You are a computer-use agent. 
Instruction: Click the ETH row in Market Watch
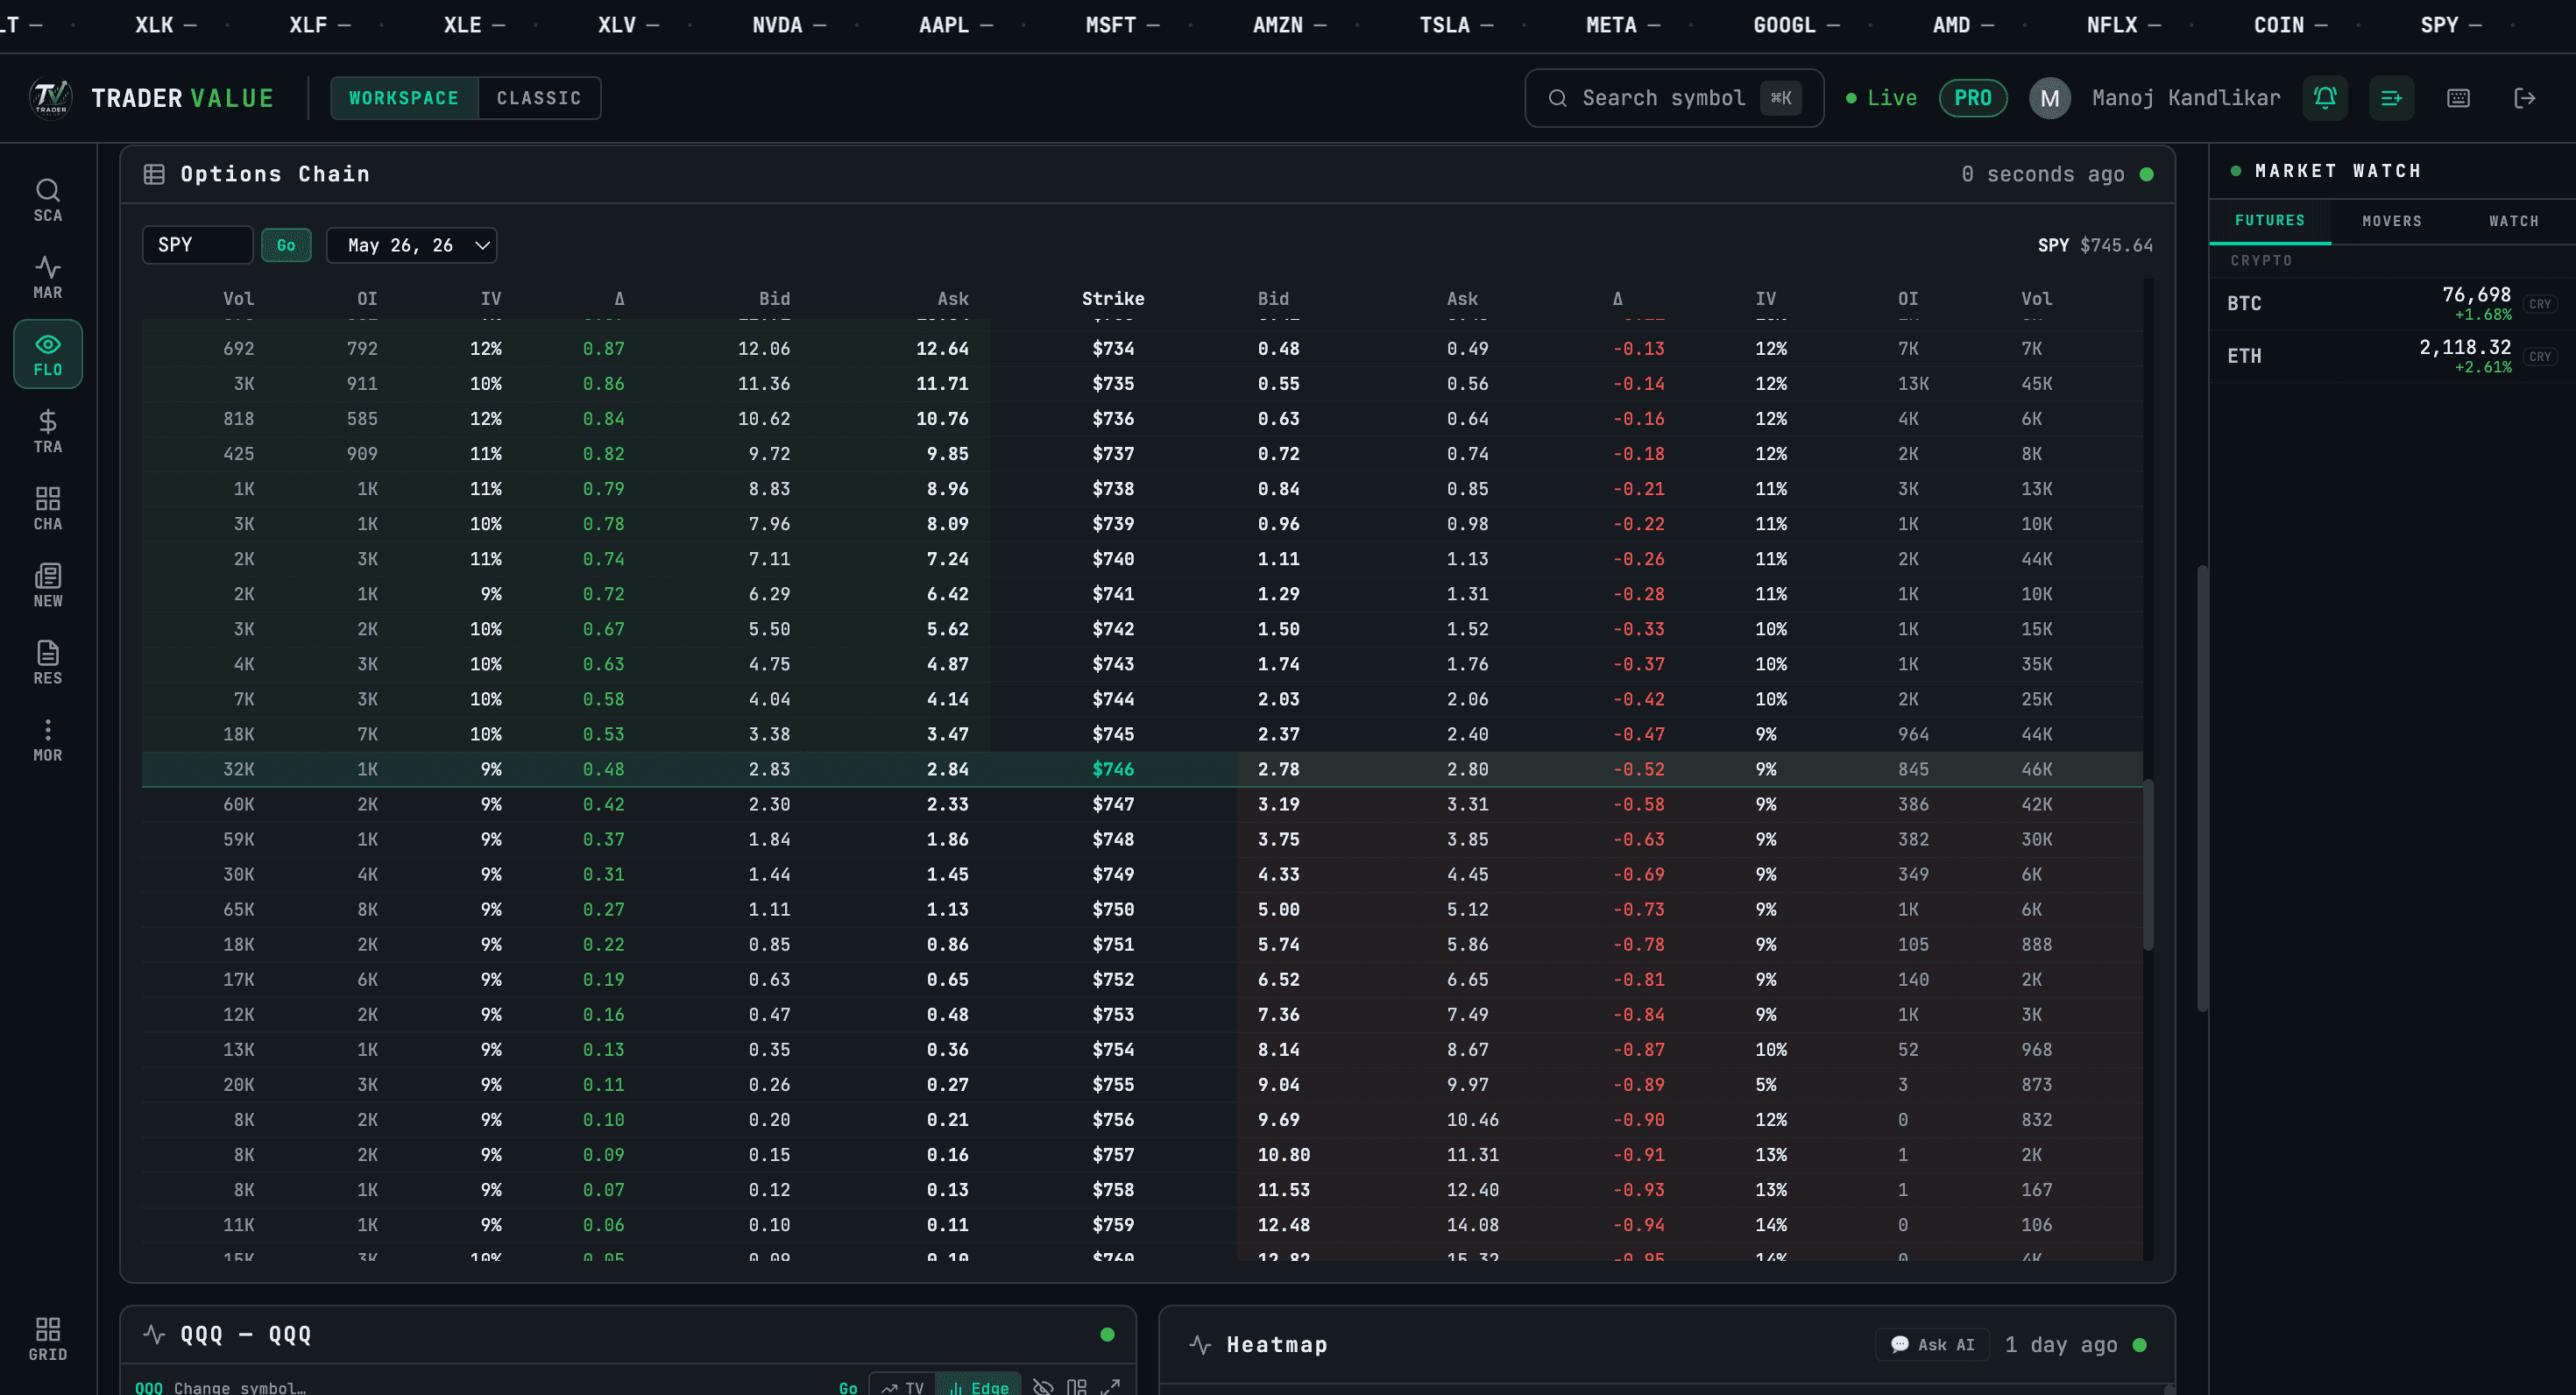(x=2392, y=356)
